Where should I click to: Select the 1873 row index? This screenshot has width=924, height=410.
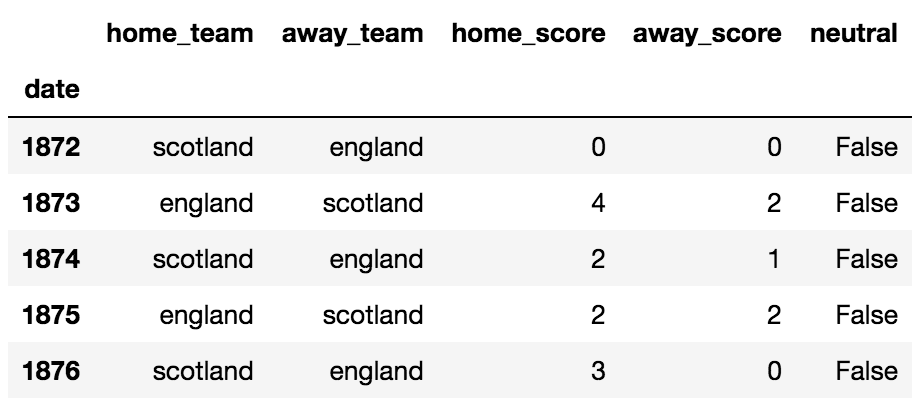point(51,204)
